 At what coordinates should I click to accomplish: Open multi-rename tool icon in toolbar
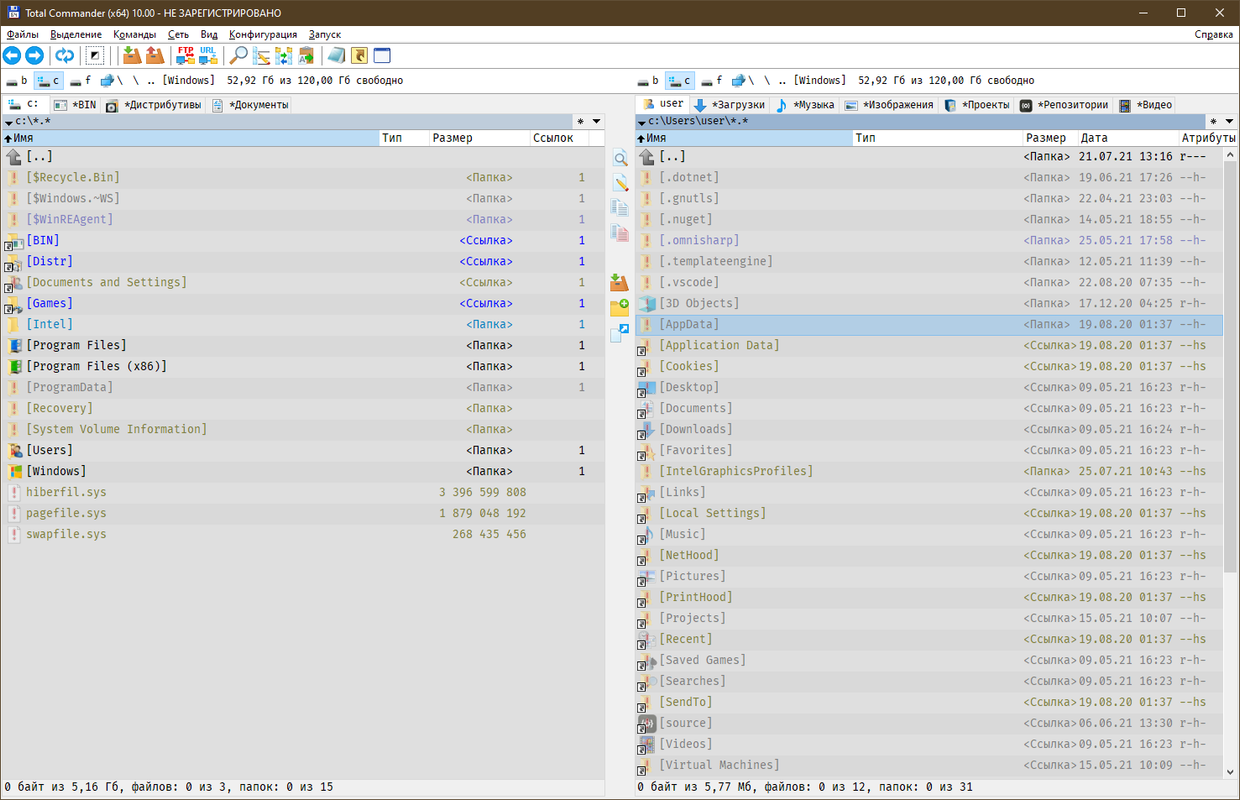(x=261, y=56)
